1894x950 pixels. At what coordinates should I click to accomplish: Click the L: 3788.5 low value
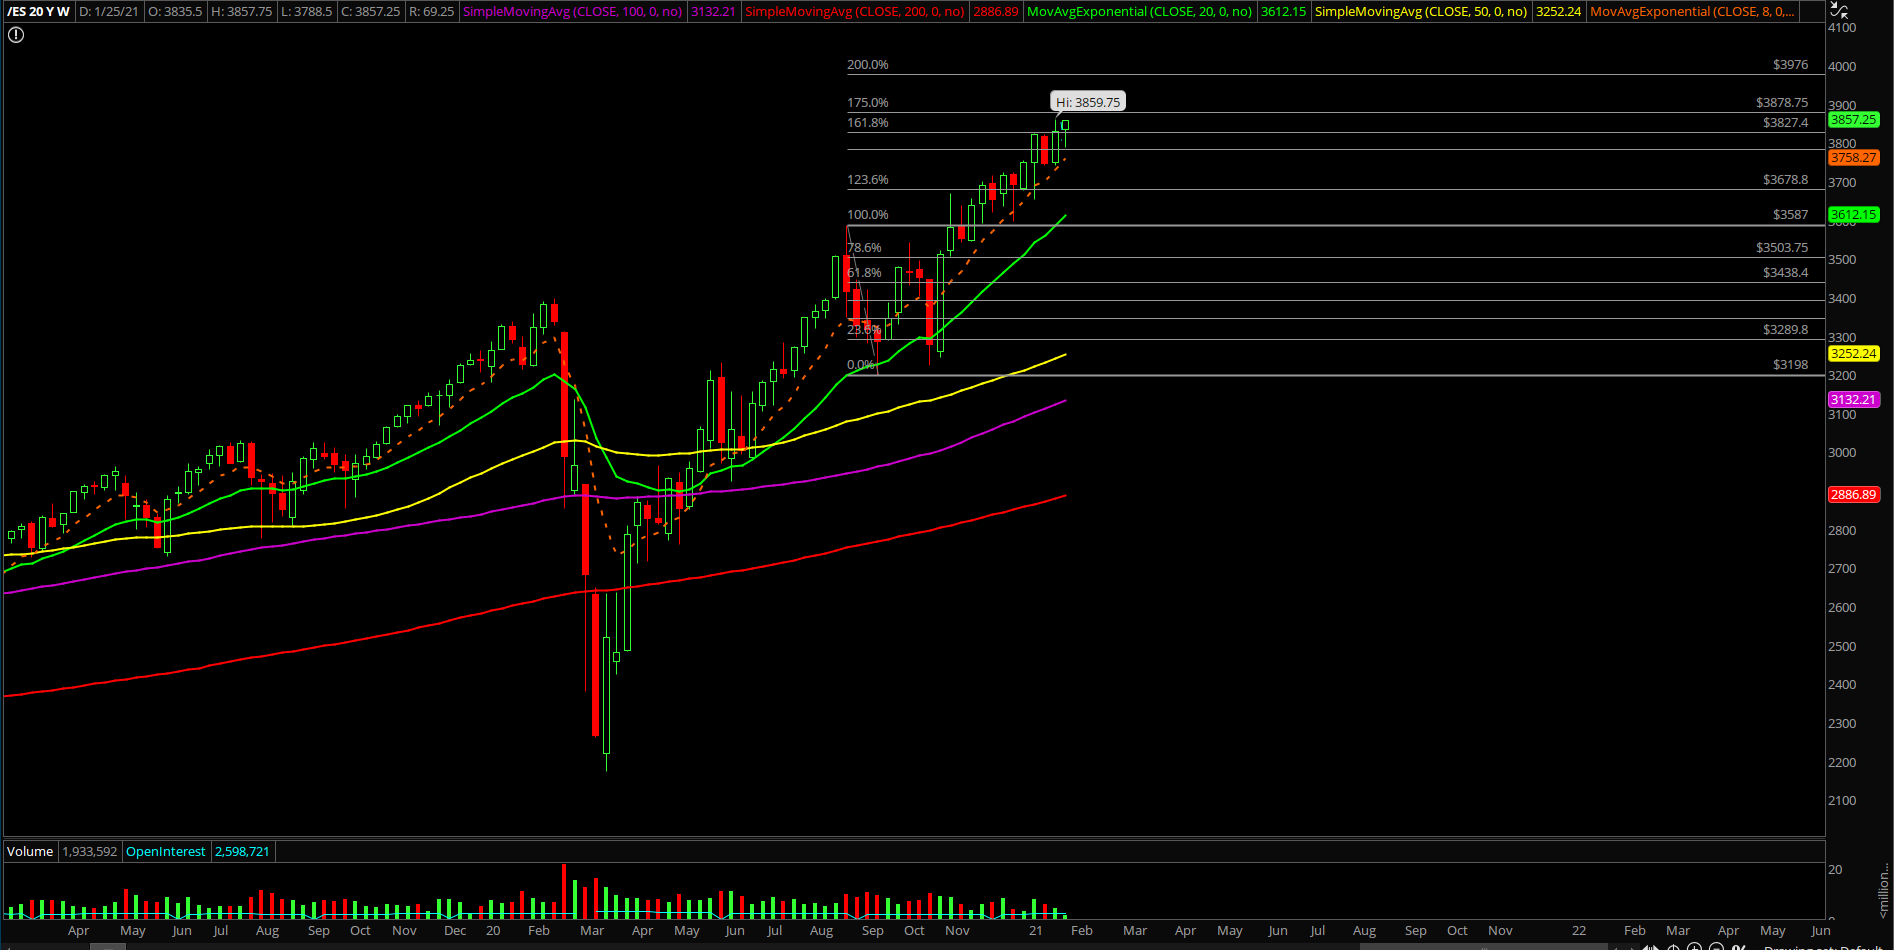coord(306,12)
